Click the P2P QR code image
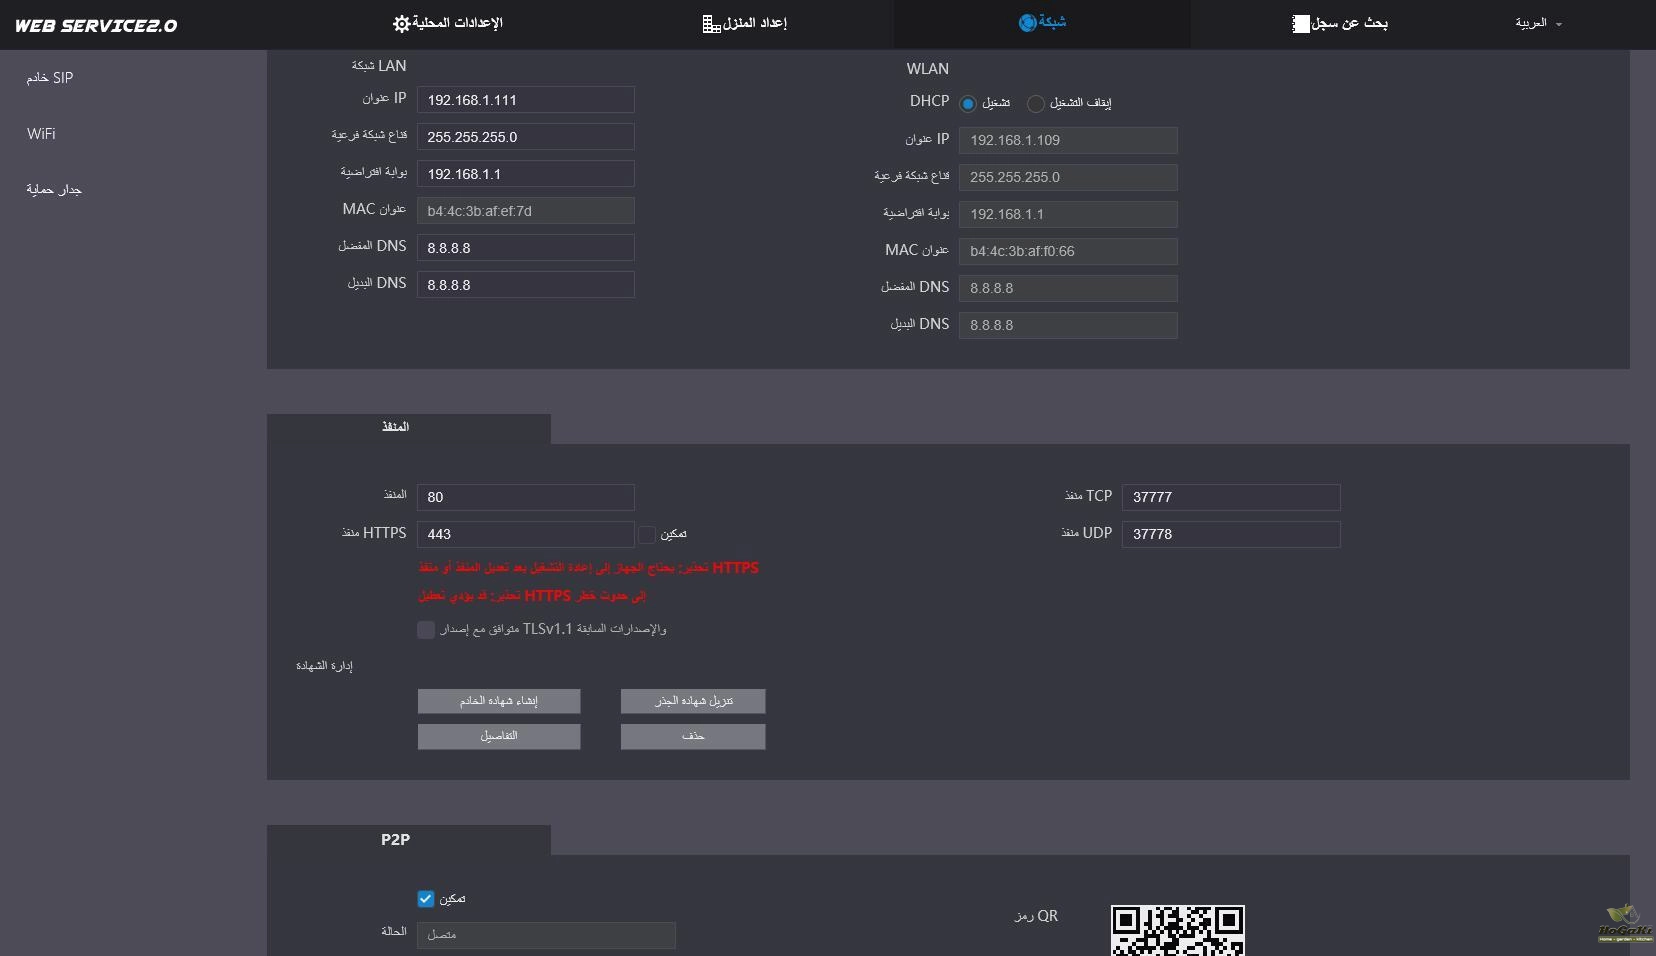Screen dimensions: 1656x956 [x=1177, y=930]
